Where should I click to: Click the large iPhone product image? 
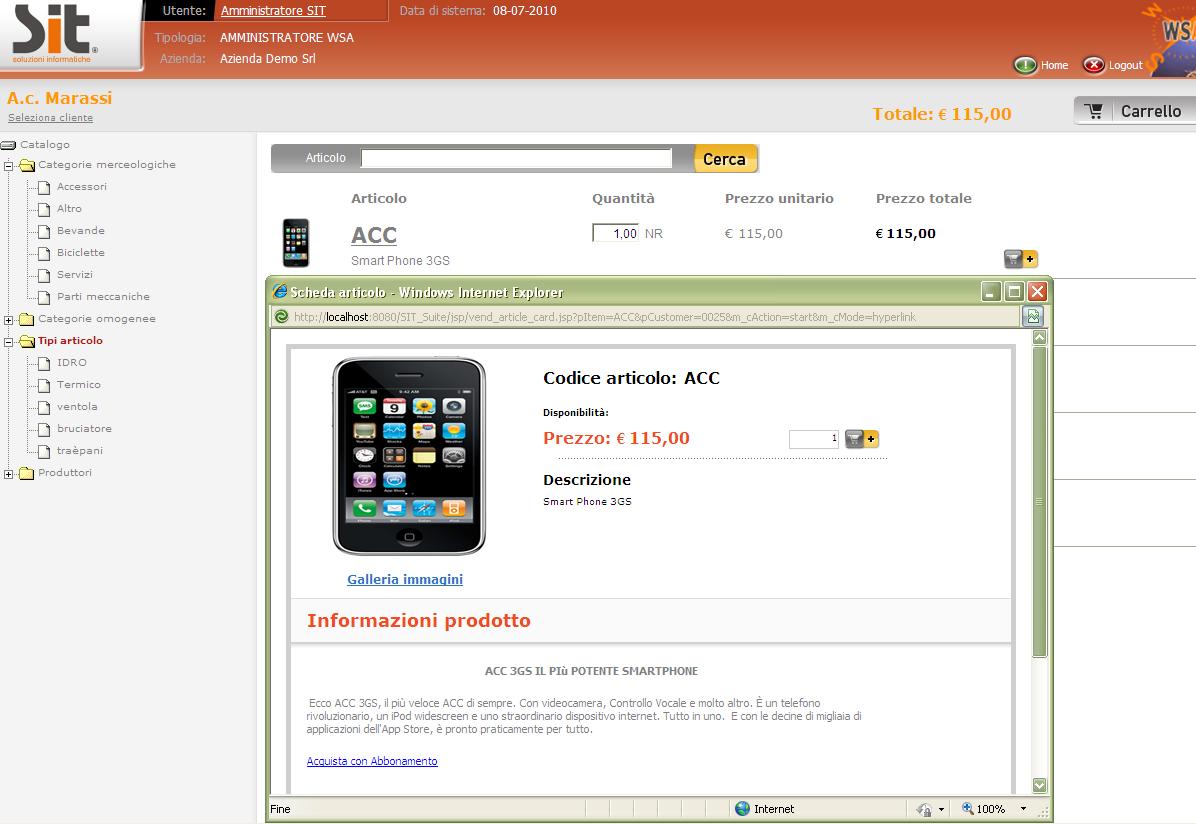tap(409, 456)
